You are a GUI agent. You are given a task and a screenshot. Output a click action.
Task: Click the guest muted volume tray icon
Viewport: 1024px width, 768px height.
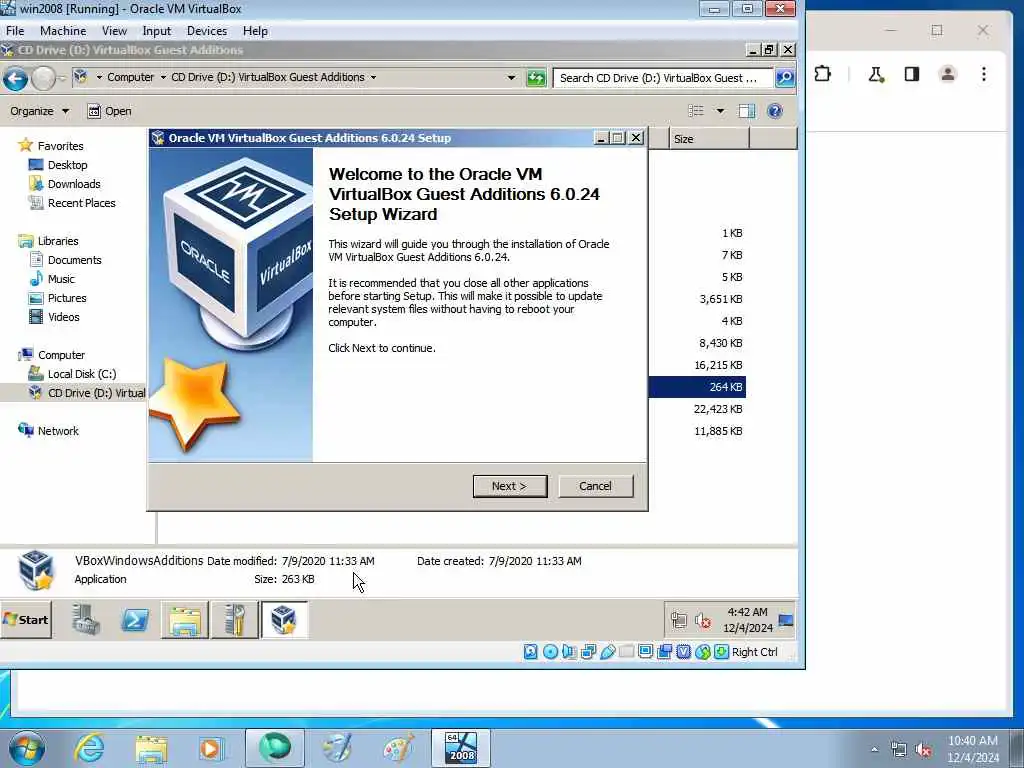pos(703,620)
